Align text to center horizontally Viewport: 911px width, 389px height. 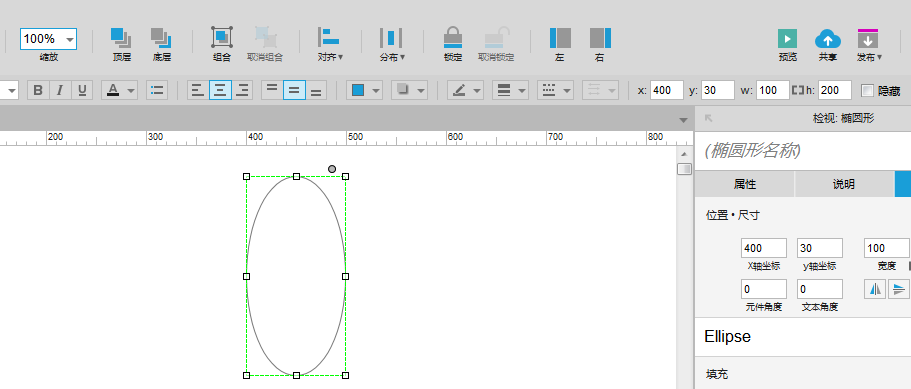click(220, 90)
